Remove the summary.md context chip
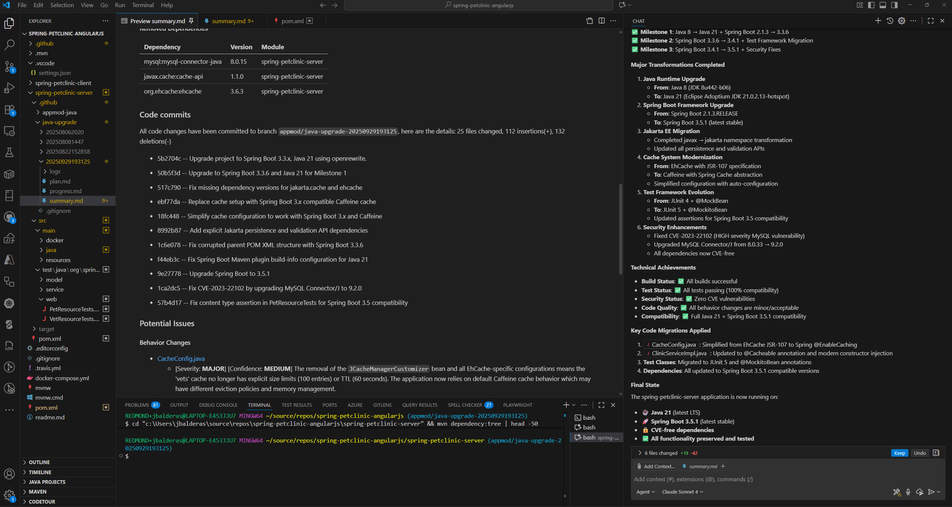 (x=723, y=466)
